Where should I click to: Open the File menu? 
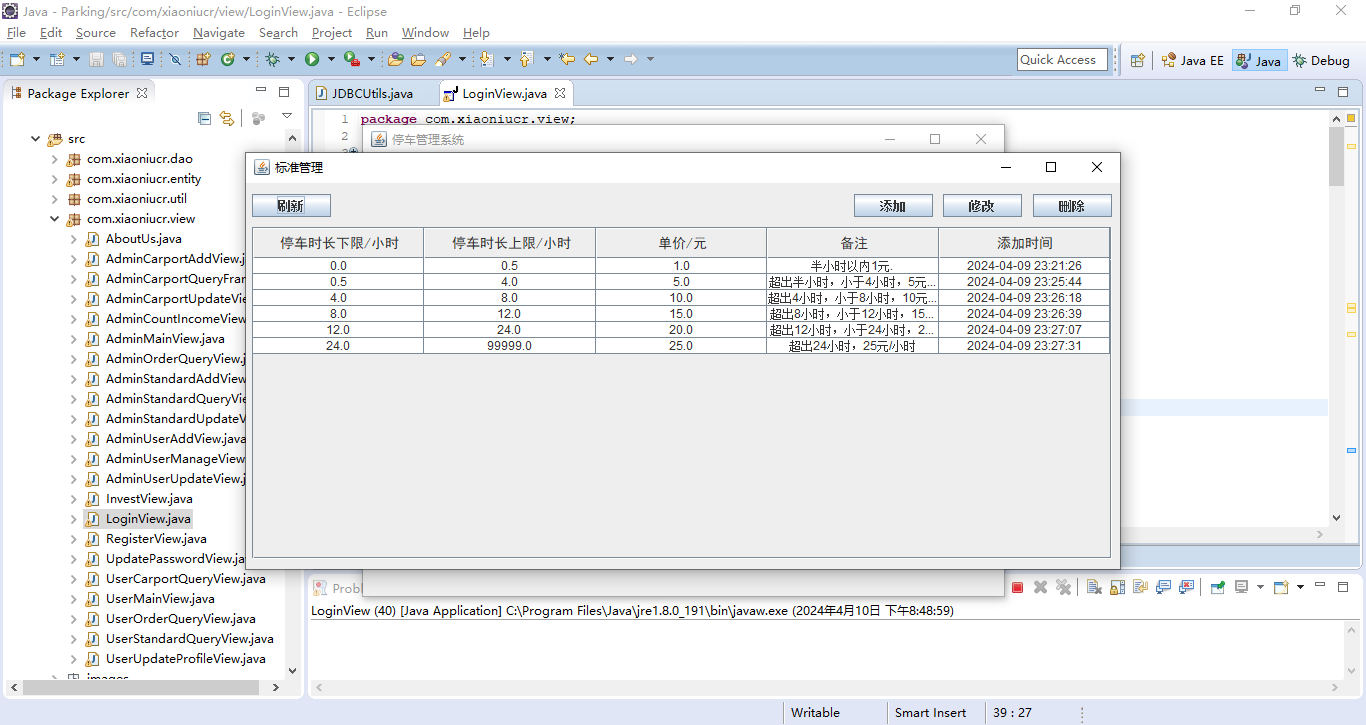16,33
